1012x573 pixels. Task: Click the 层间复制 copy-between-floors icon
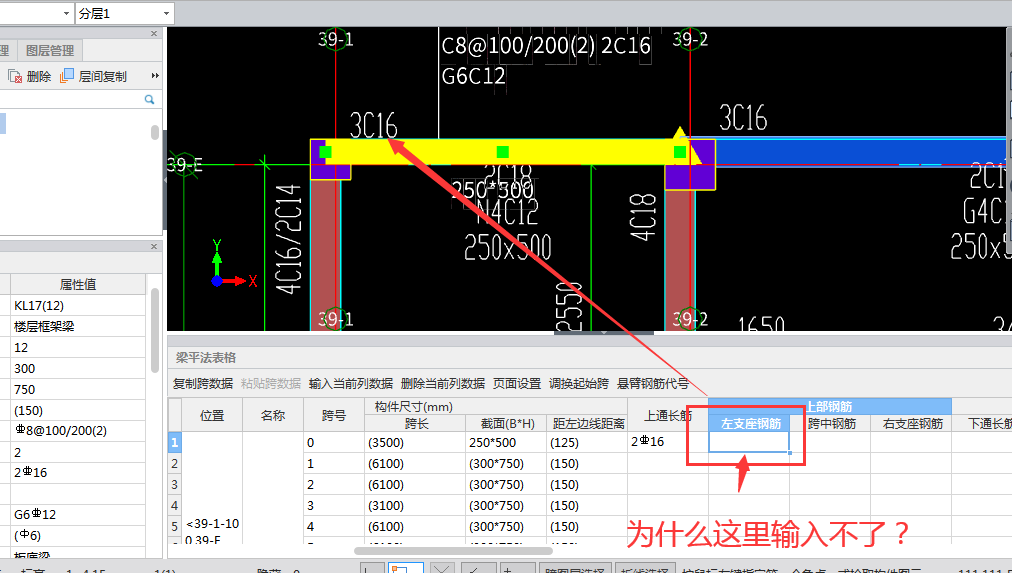(66, 76)
